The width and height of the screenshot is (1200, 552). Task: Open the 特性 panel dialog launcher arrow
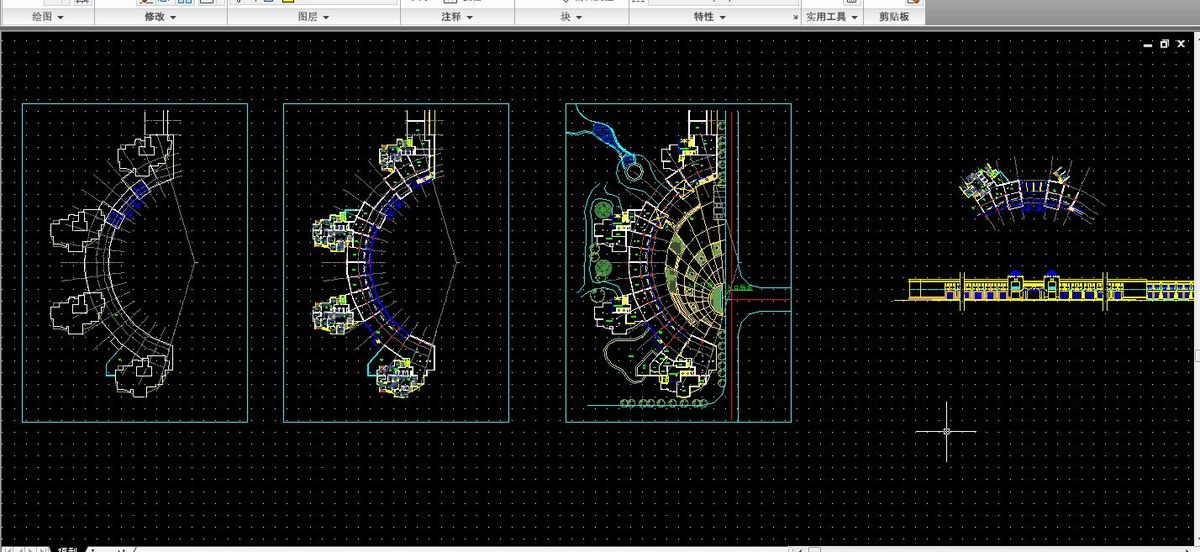pyautogui.click(x=794, y=17)
